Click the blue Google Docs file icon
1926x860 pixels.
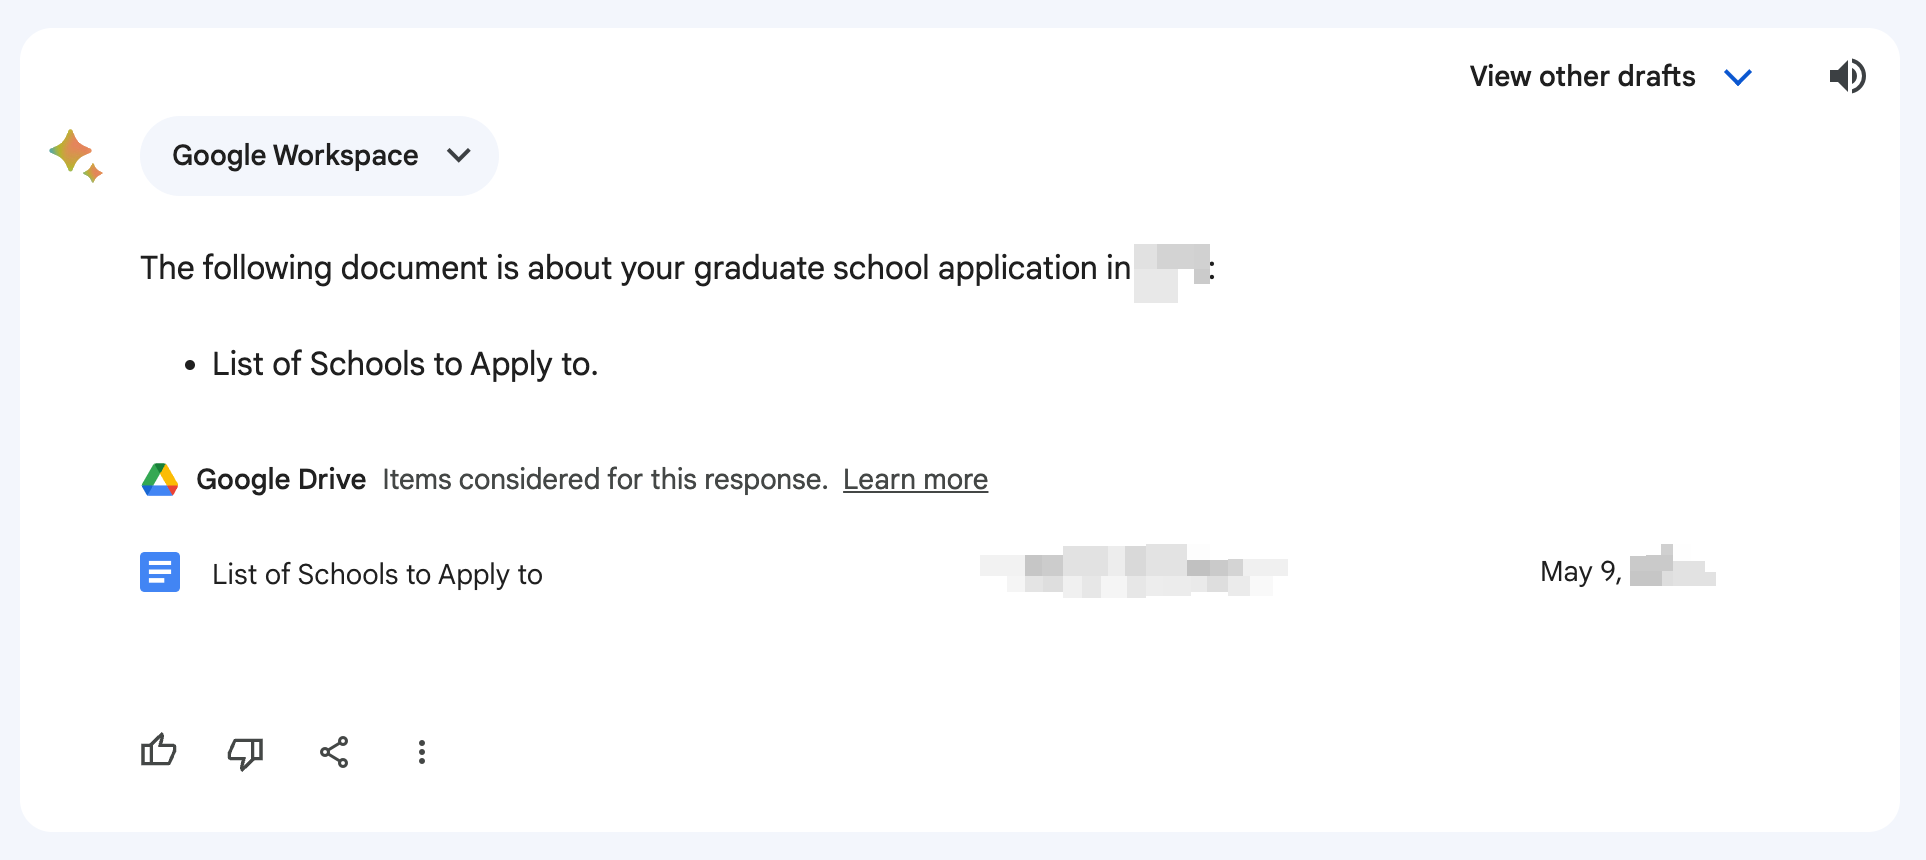coord(160,572)
